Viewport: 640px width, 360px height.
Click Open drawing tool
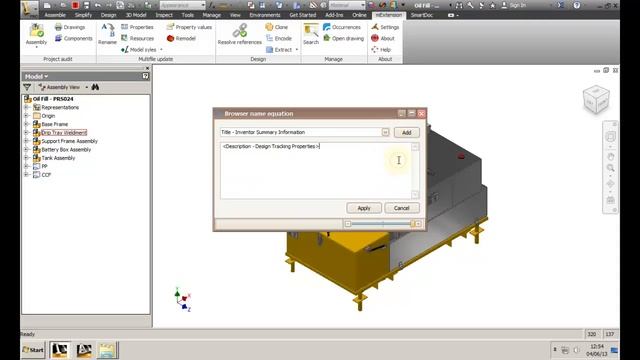(343, 38)
